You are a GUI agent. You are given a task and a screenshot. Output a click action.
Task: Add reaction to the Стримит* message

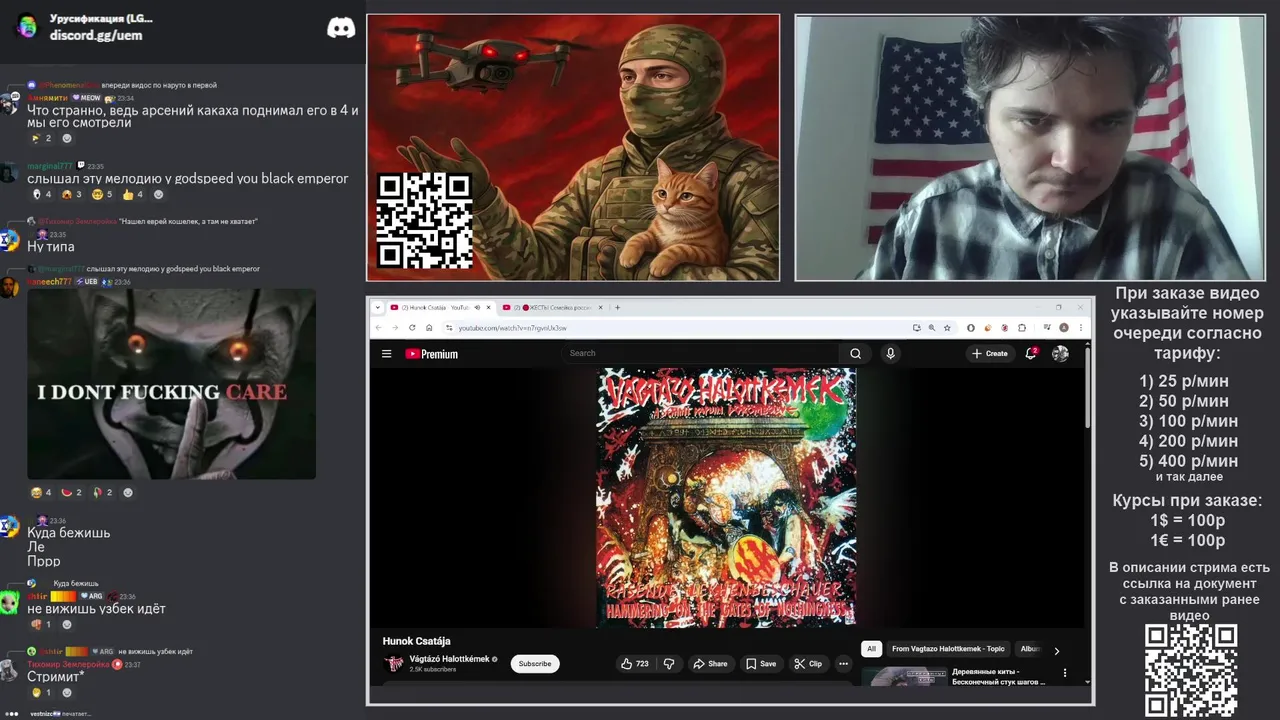(67, 692)
